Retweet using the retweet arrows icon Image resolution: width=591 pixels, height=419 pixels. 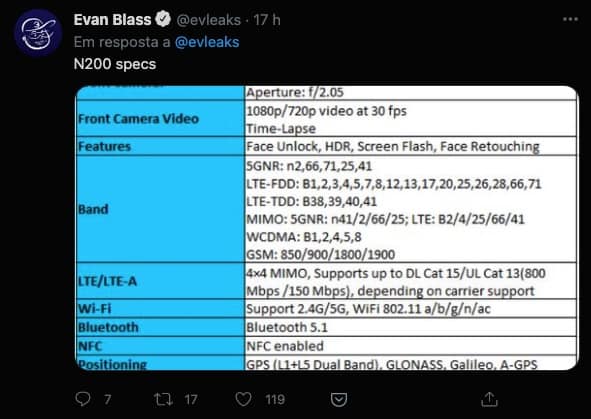(x=164, y=399)
